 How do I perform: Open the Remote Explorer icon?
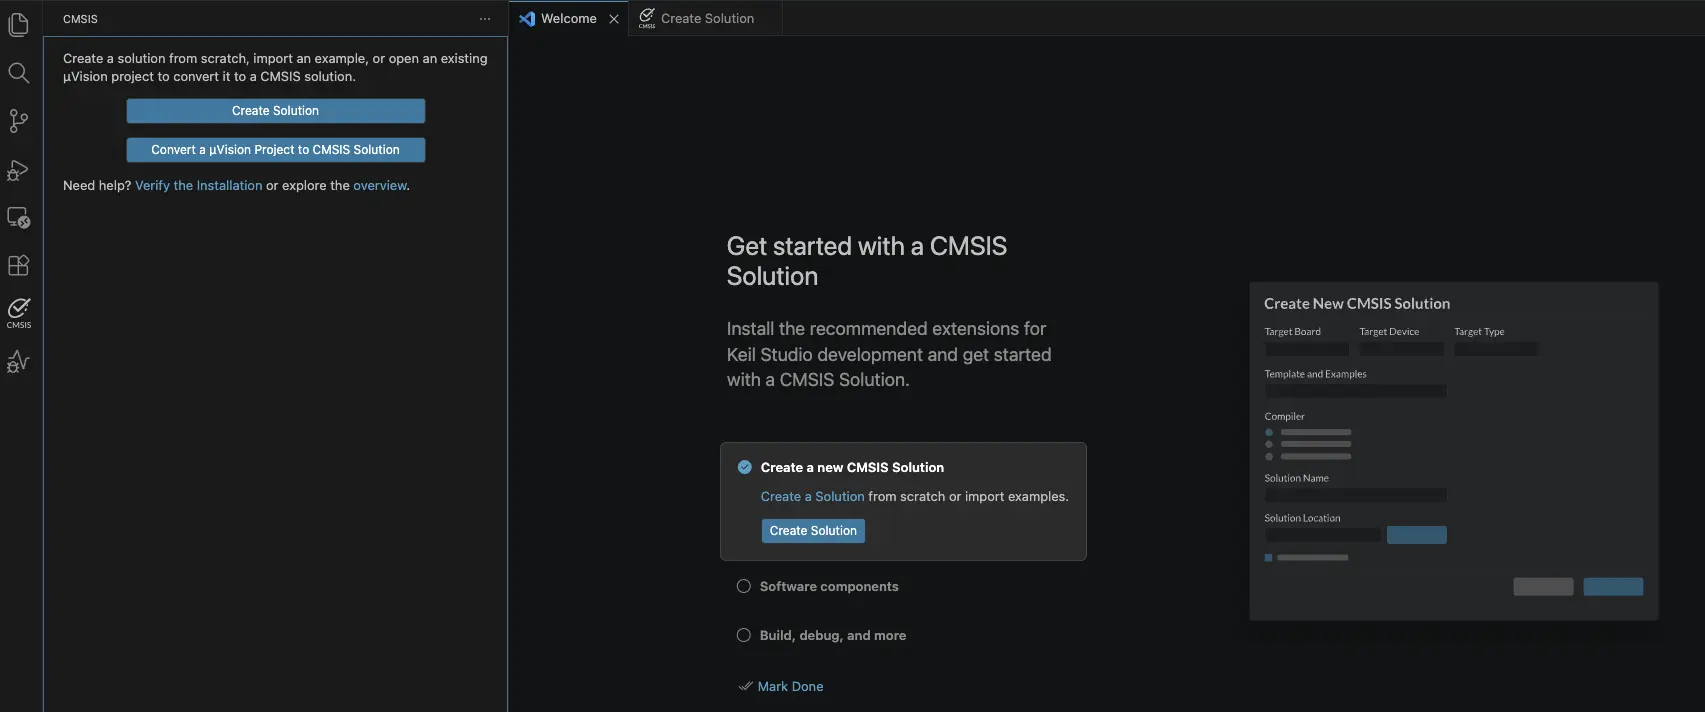[18, 217]
